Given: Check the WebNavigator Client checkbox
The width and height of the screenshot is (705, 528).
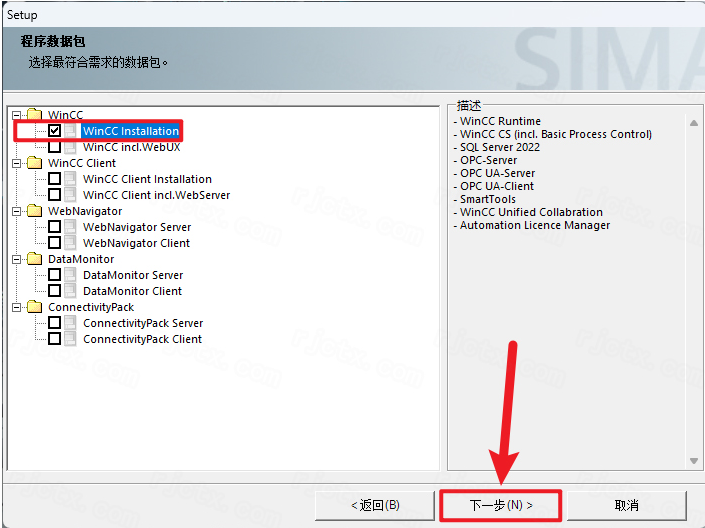Looking at the screenshot, I should pos(54,243).
